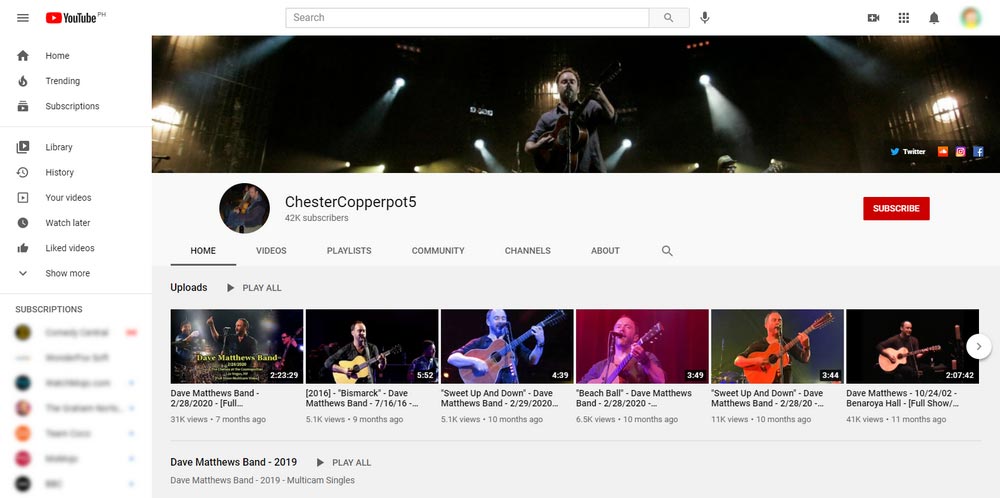Open the Benaroya Hall 2:07:42 thumbnail
Viewport: 1000px width, 498px height.
click(x=913, y=346)
